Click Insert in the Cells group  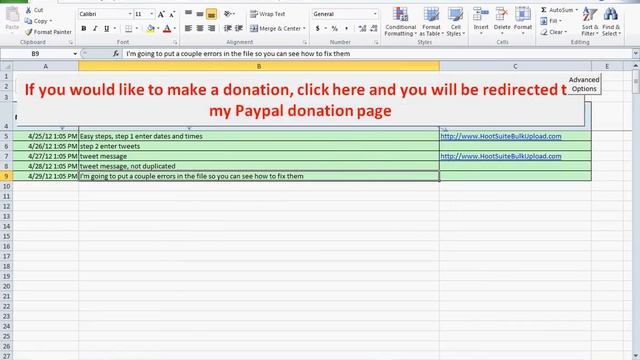481,20
